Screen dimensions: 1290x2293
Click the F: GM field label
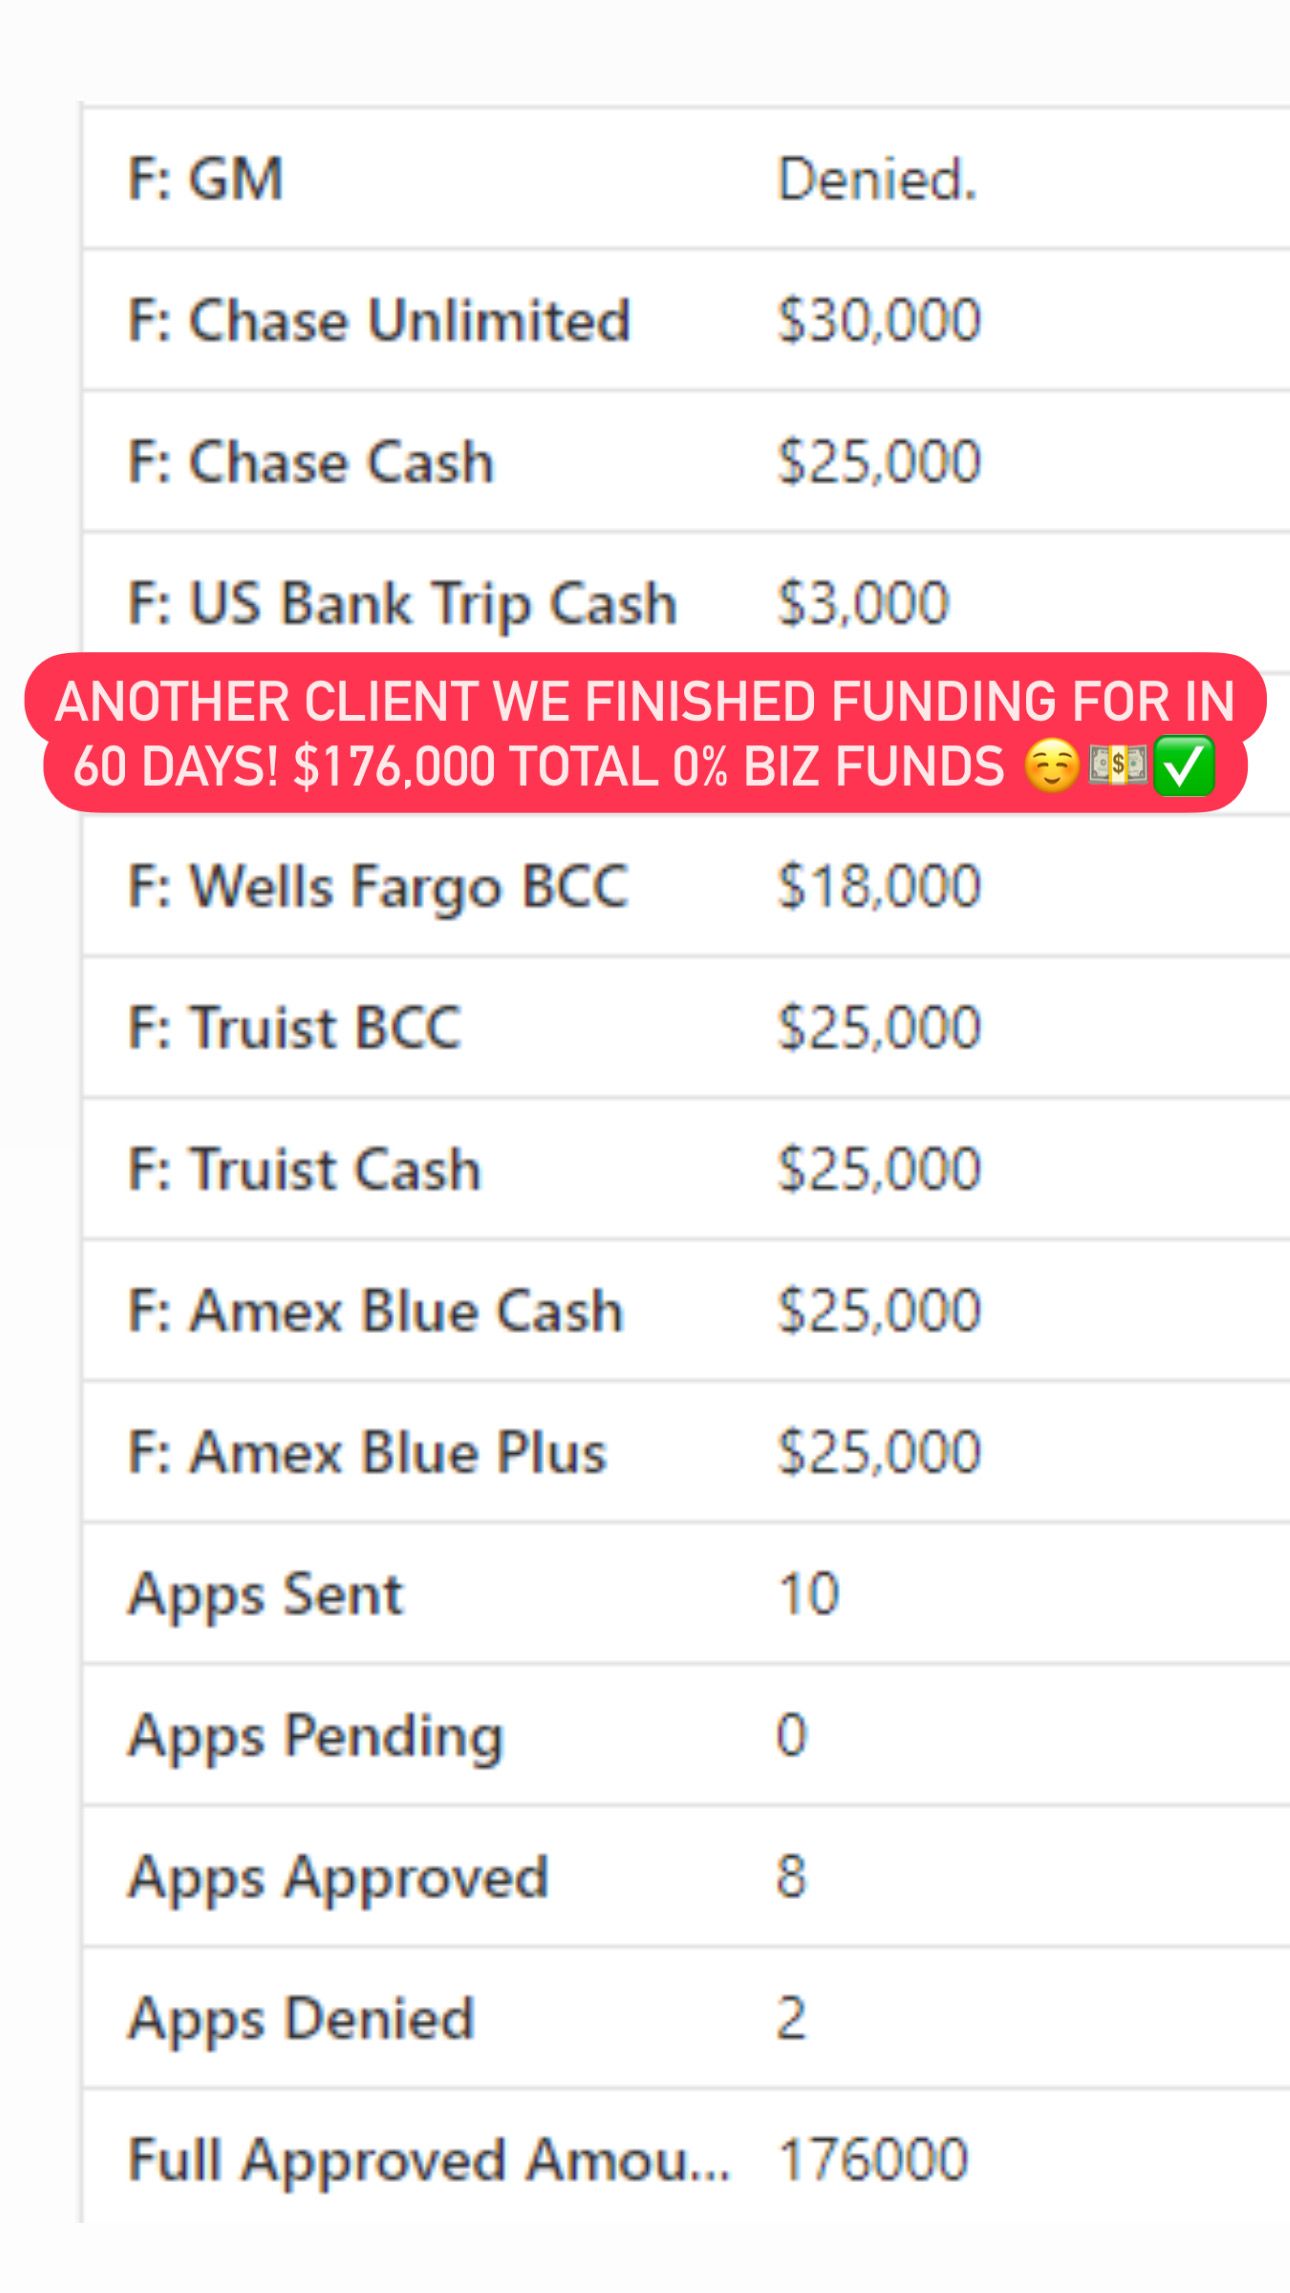[x=206, y=180]
